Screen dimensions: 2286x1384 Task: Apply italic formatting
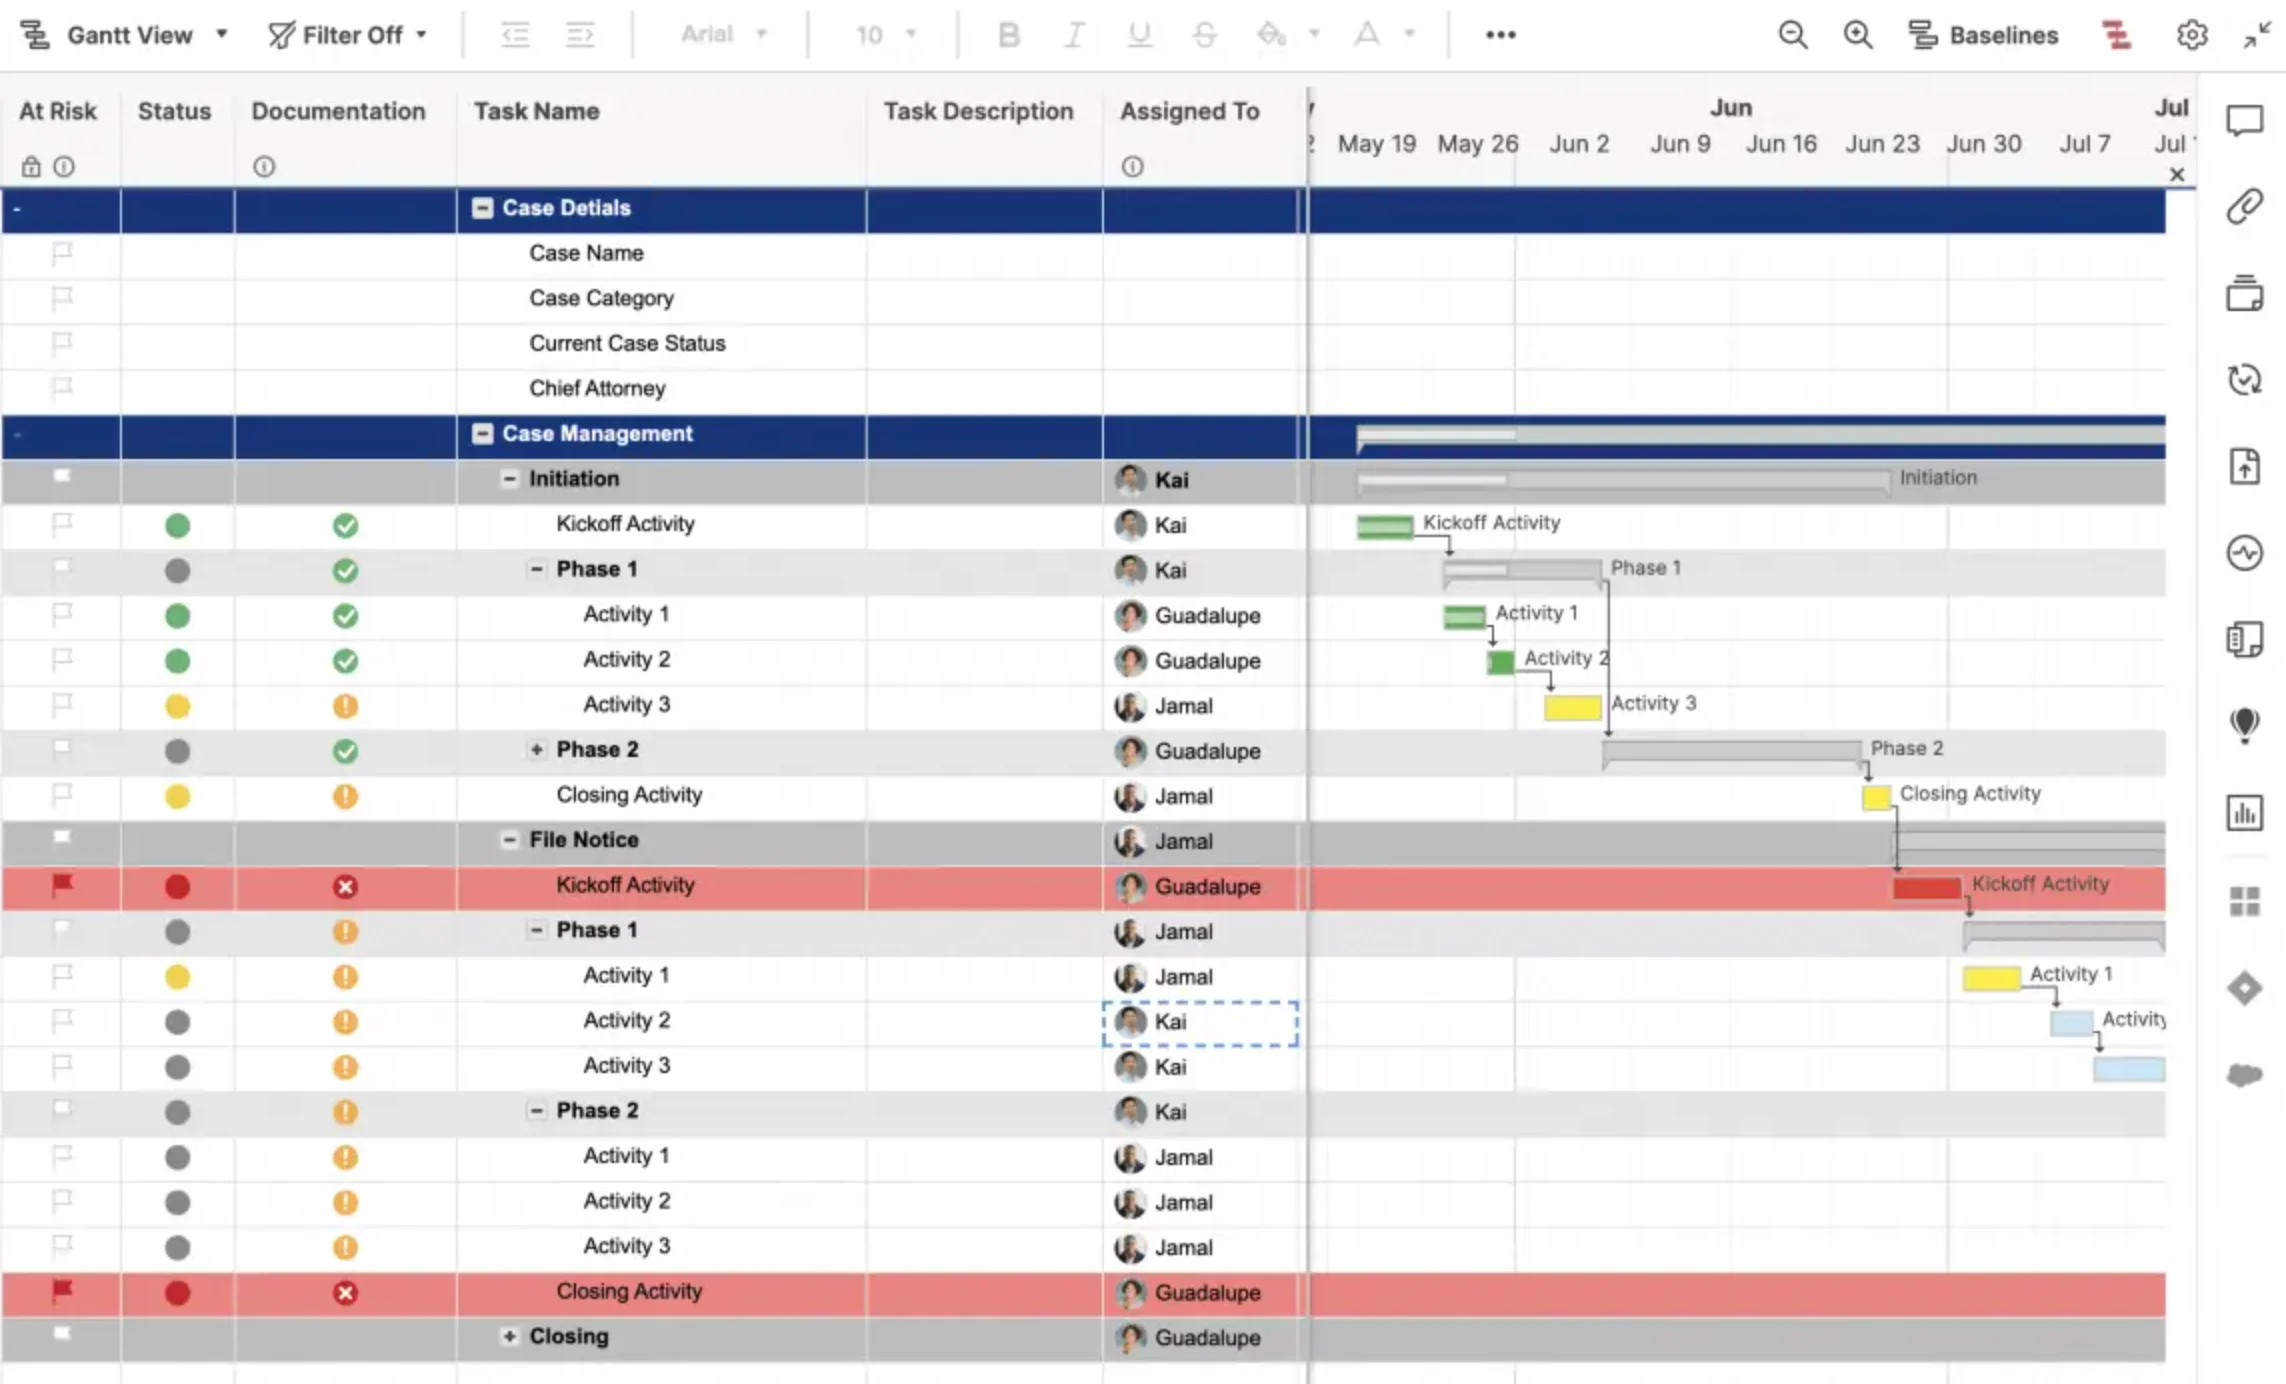click(x=1073, y=34)
